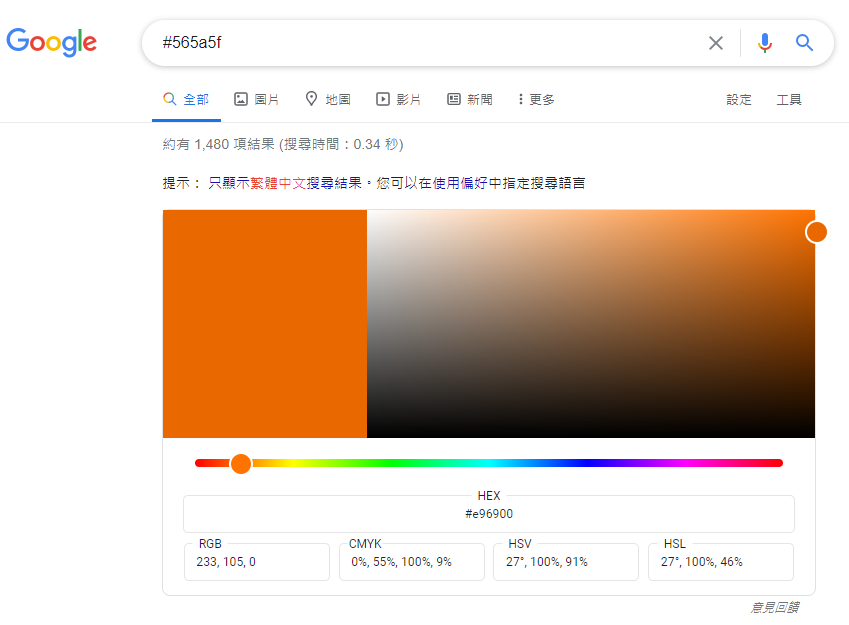Click the 影片 (Videos) play icon

click(381, 99)
